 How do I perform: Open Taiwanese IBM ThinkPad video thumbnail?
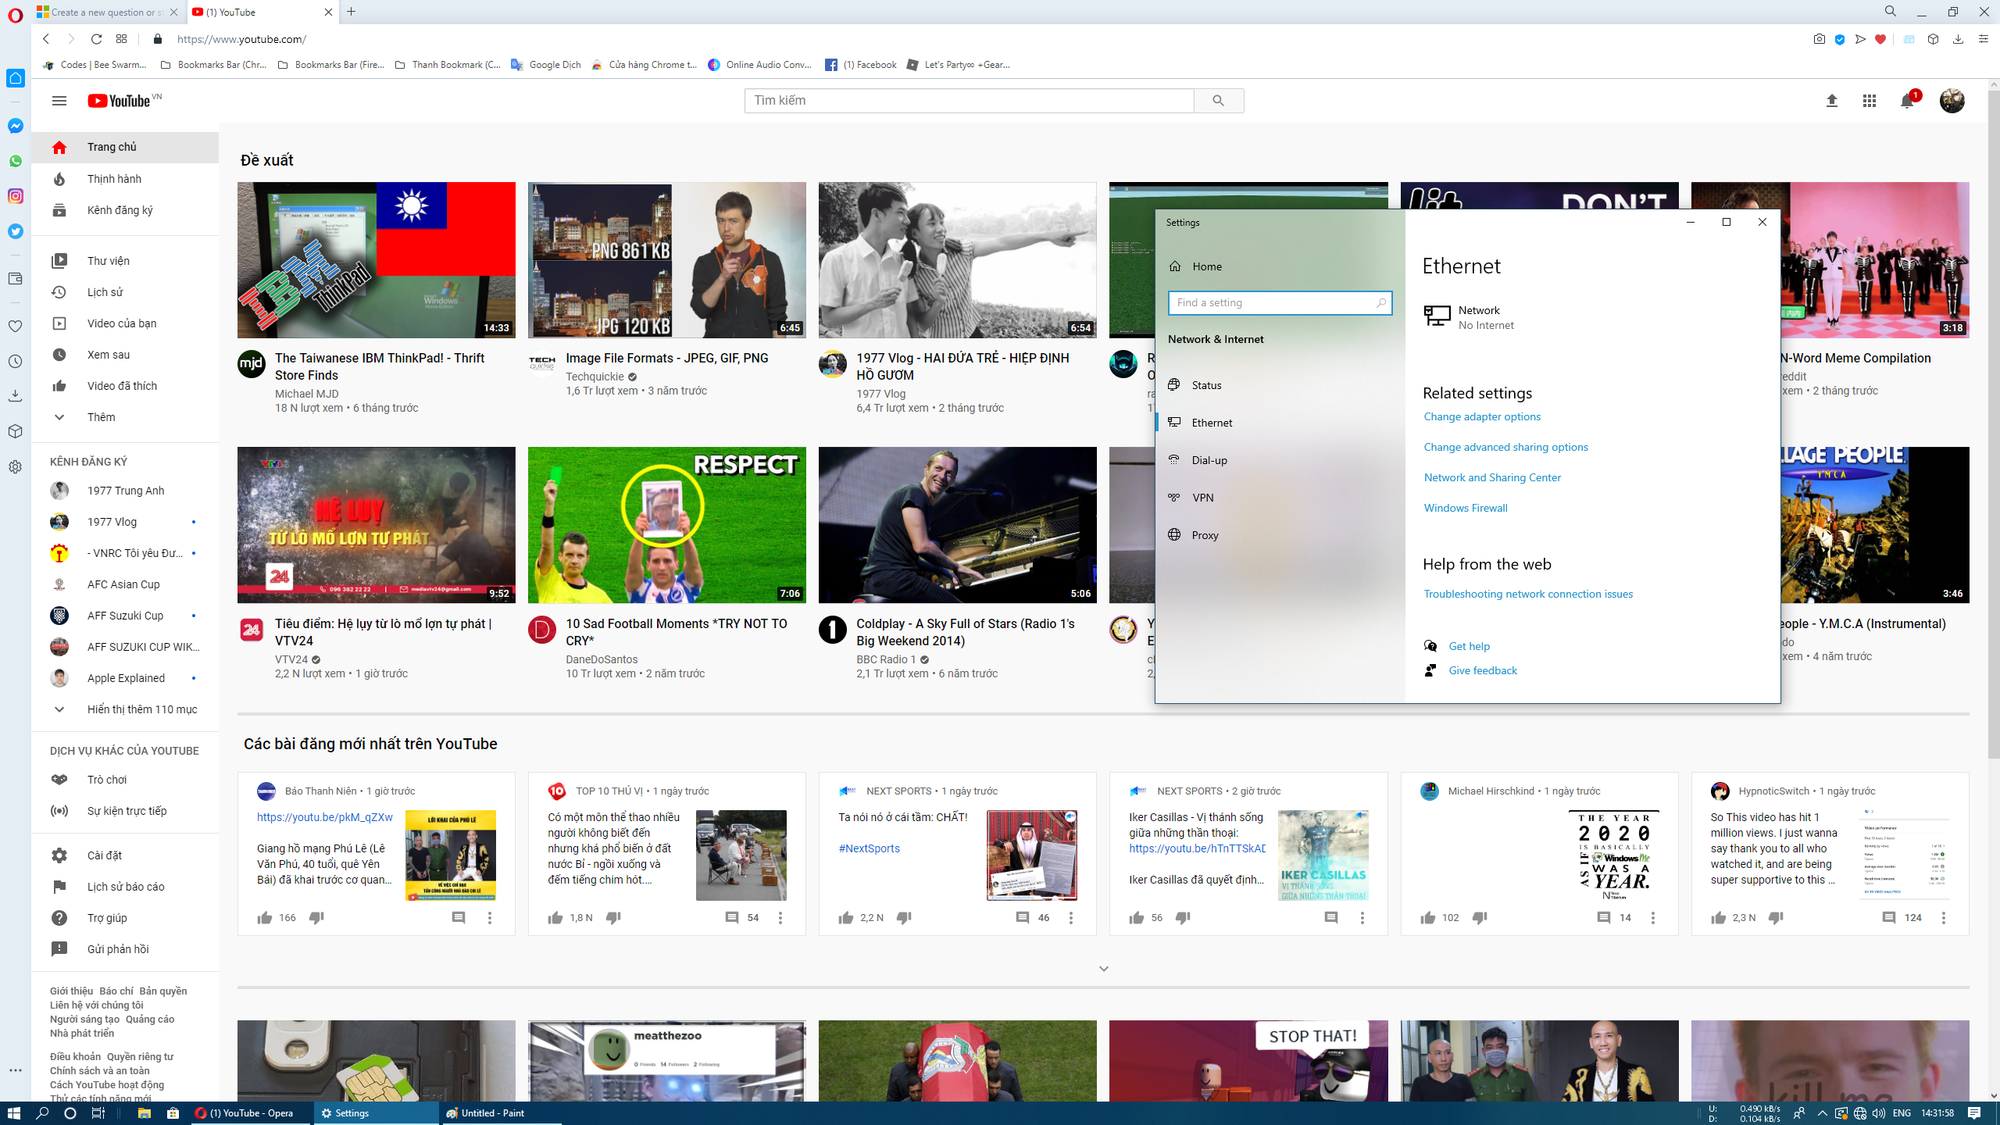pos(376,260)
